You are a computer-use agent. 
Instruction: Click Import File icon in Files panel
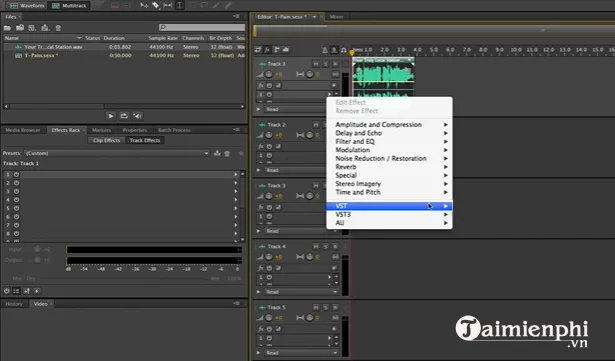pos(20,28)
